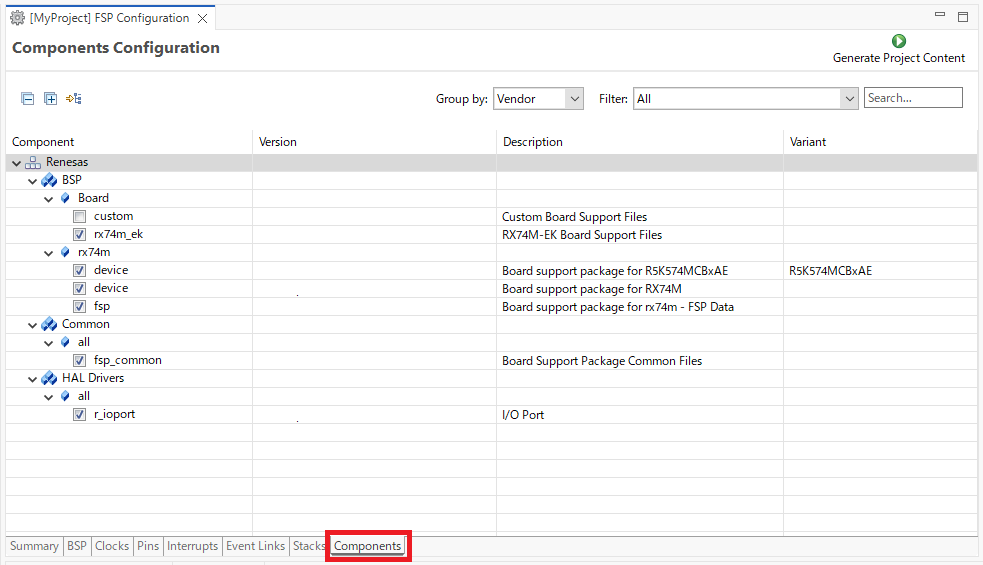The image size is (983, 565).
Task: Toggle the r_ioport checkbox
Action: (x=80, y=415)
